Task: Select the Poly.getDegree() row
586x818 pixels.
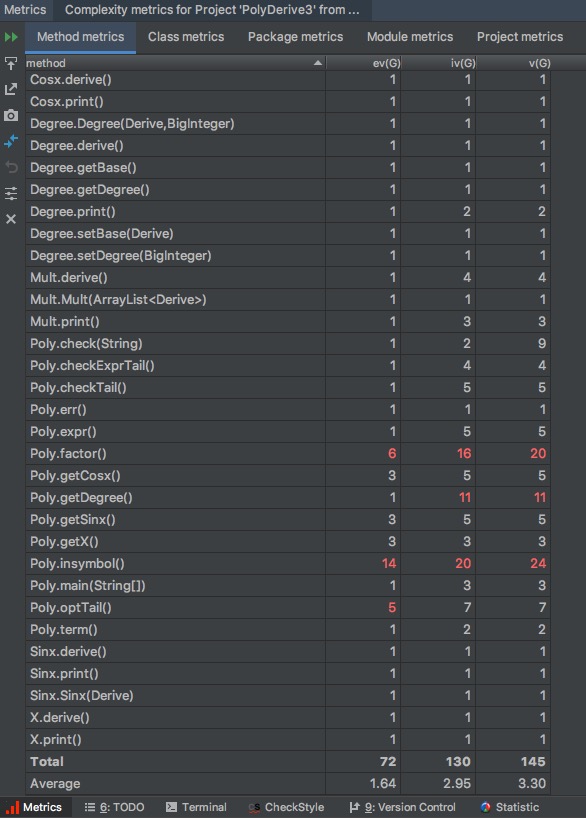Action: [x=288, y=497]
